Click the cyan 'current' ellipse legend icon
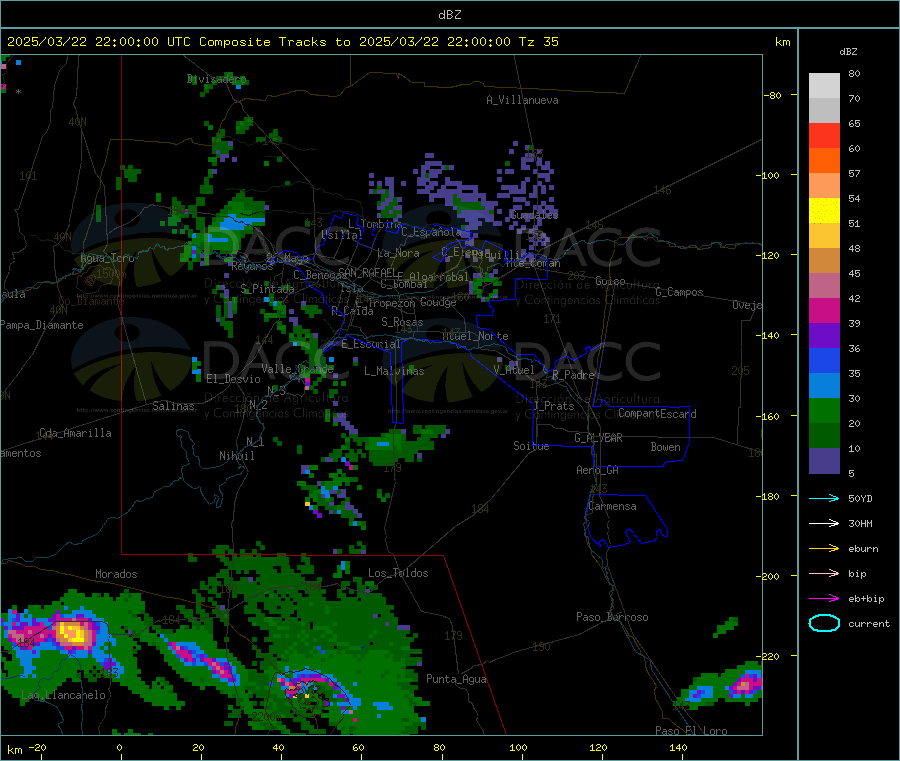 pyautogui.click(x=824, y=623)
